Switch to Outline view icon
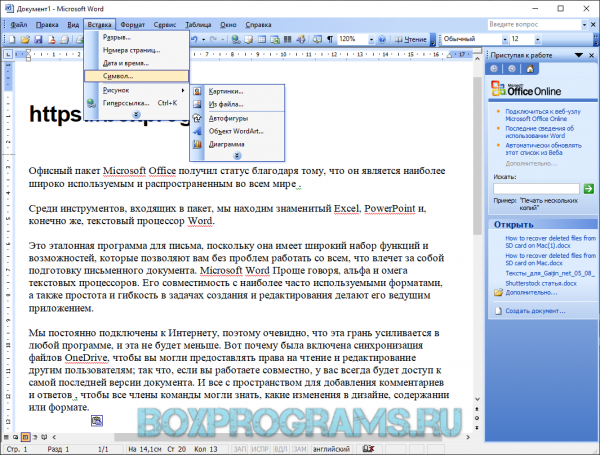The width and height of the screenshot is (600, 455). click(35, 437)
